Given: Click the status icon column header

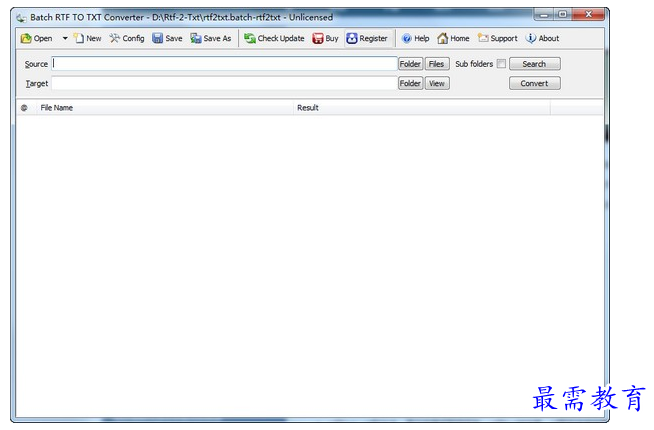Looking at the screenshot, I should pos(24,108).
